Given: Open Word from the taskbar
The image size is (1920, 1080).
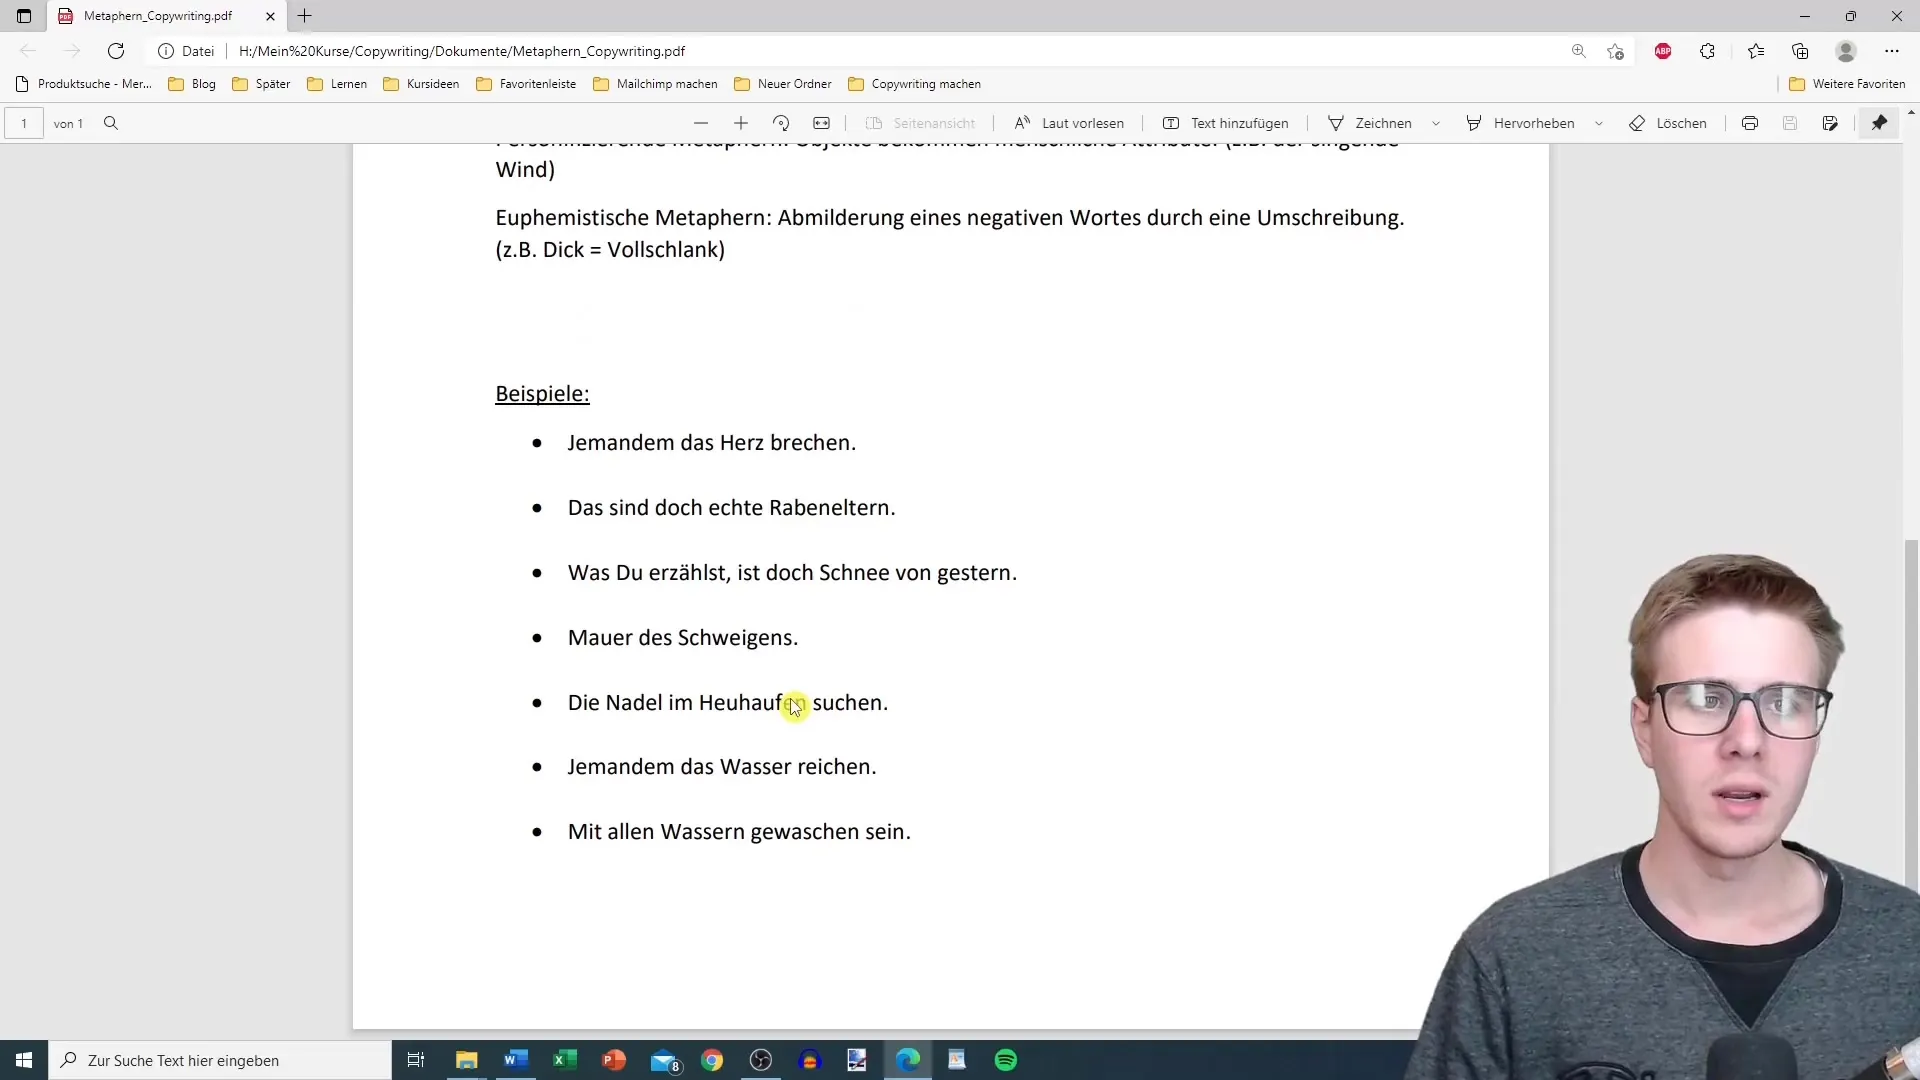Looking at the screenshot, I should click(x=516, y=1060).
